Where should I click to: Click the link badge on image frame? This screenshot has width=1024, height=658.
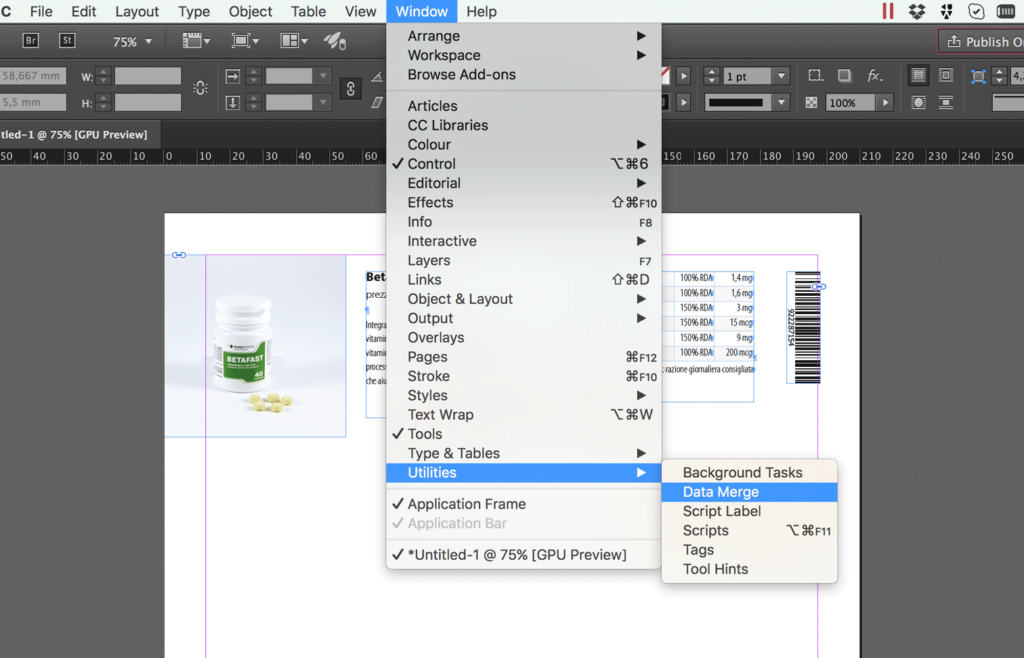pyautogui.click(x=179, y=255)
